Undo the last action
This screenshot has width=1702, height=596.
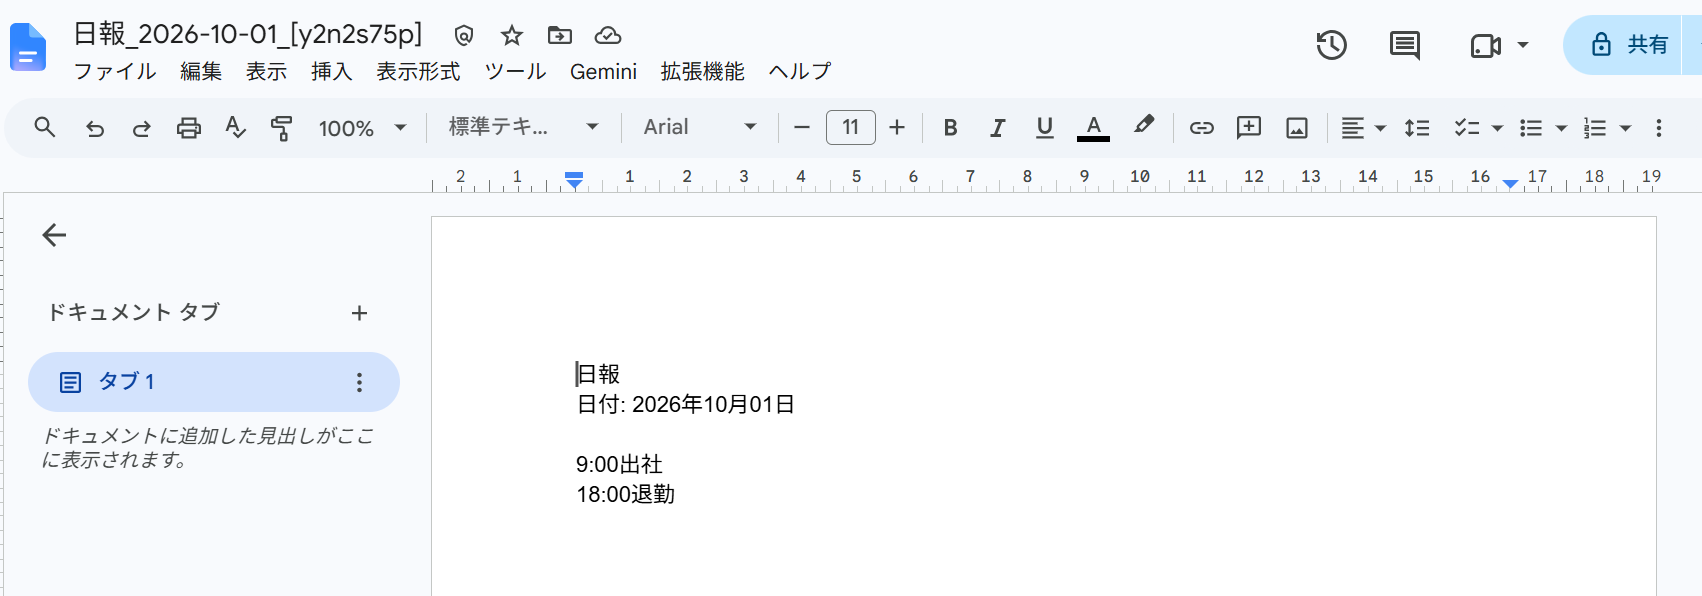click(x=95, y=128)
